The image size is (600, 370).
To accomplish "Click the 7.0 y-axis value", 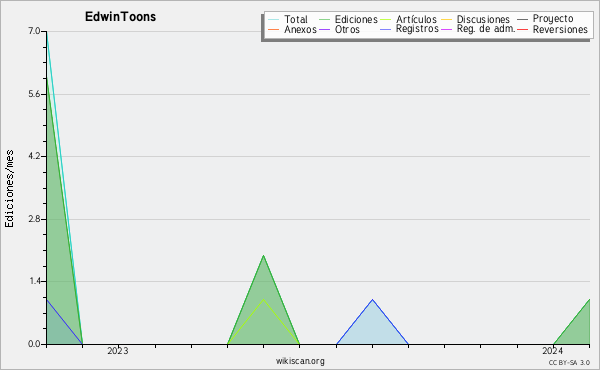I will point(34,31).
